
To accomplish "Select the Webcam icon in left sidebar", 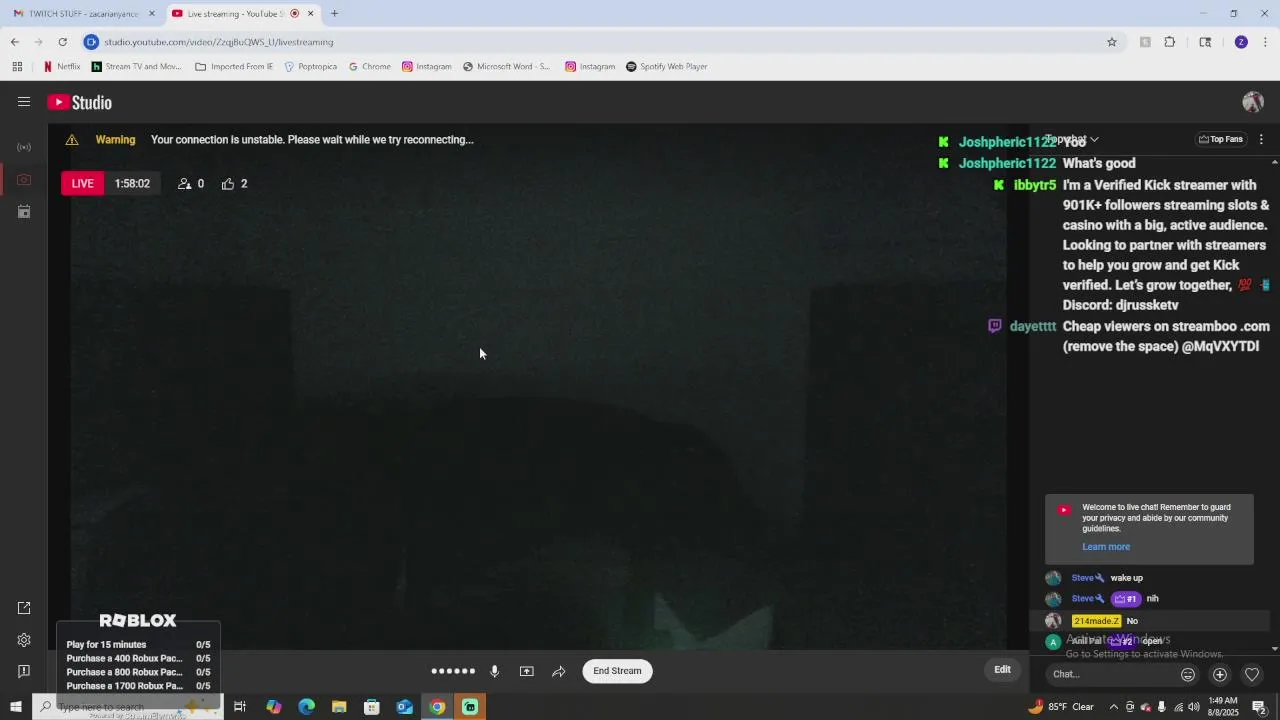I will click(x=24, y=180).
